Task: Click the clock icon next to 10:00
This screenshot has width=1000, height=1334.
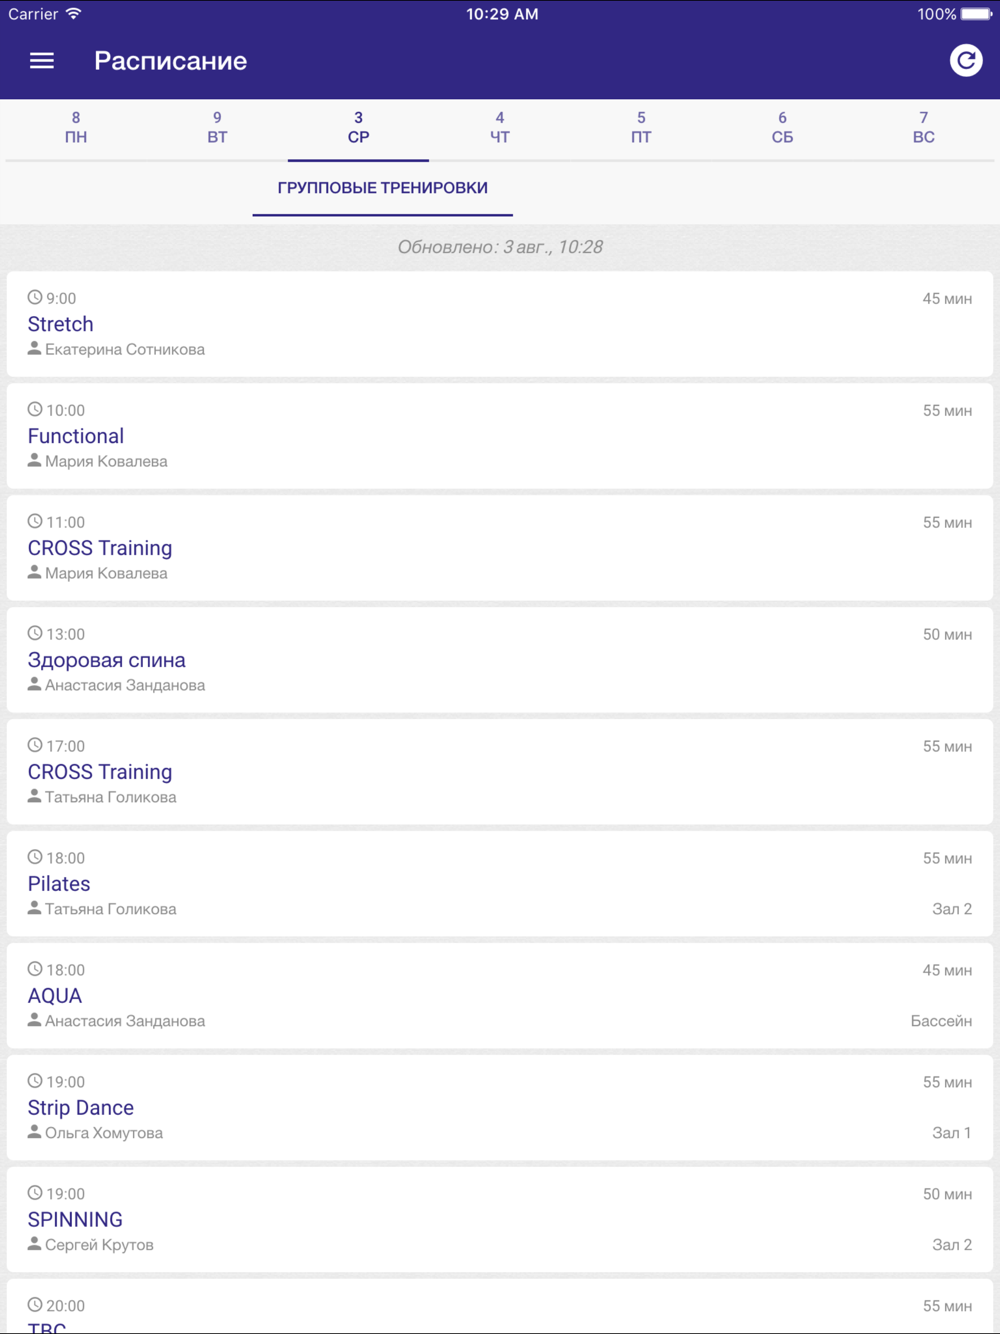Action: 35,409
